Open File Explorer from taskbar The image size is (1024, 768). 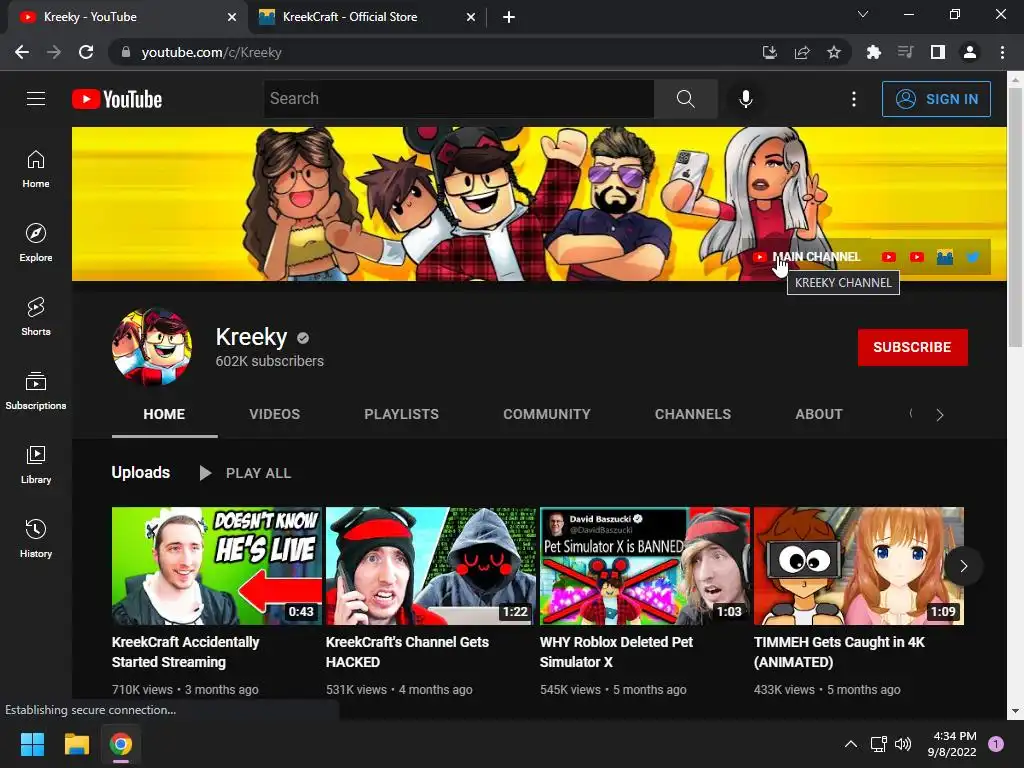tap(76, 744)
